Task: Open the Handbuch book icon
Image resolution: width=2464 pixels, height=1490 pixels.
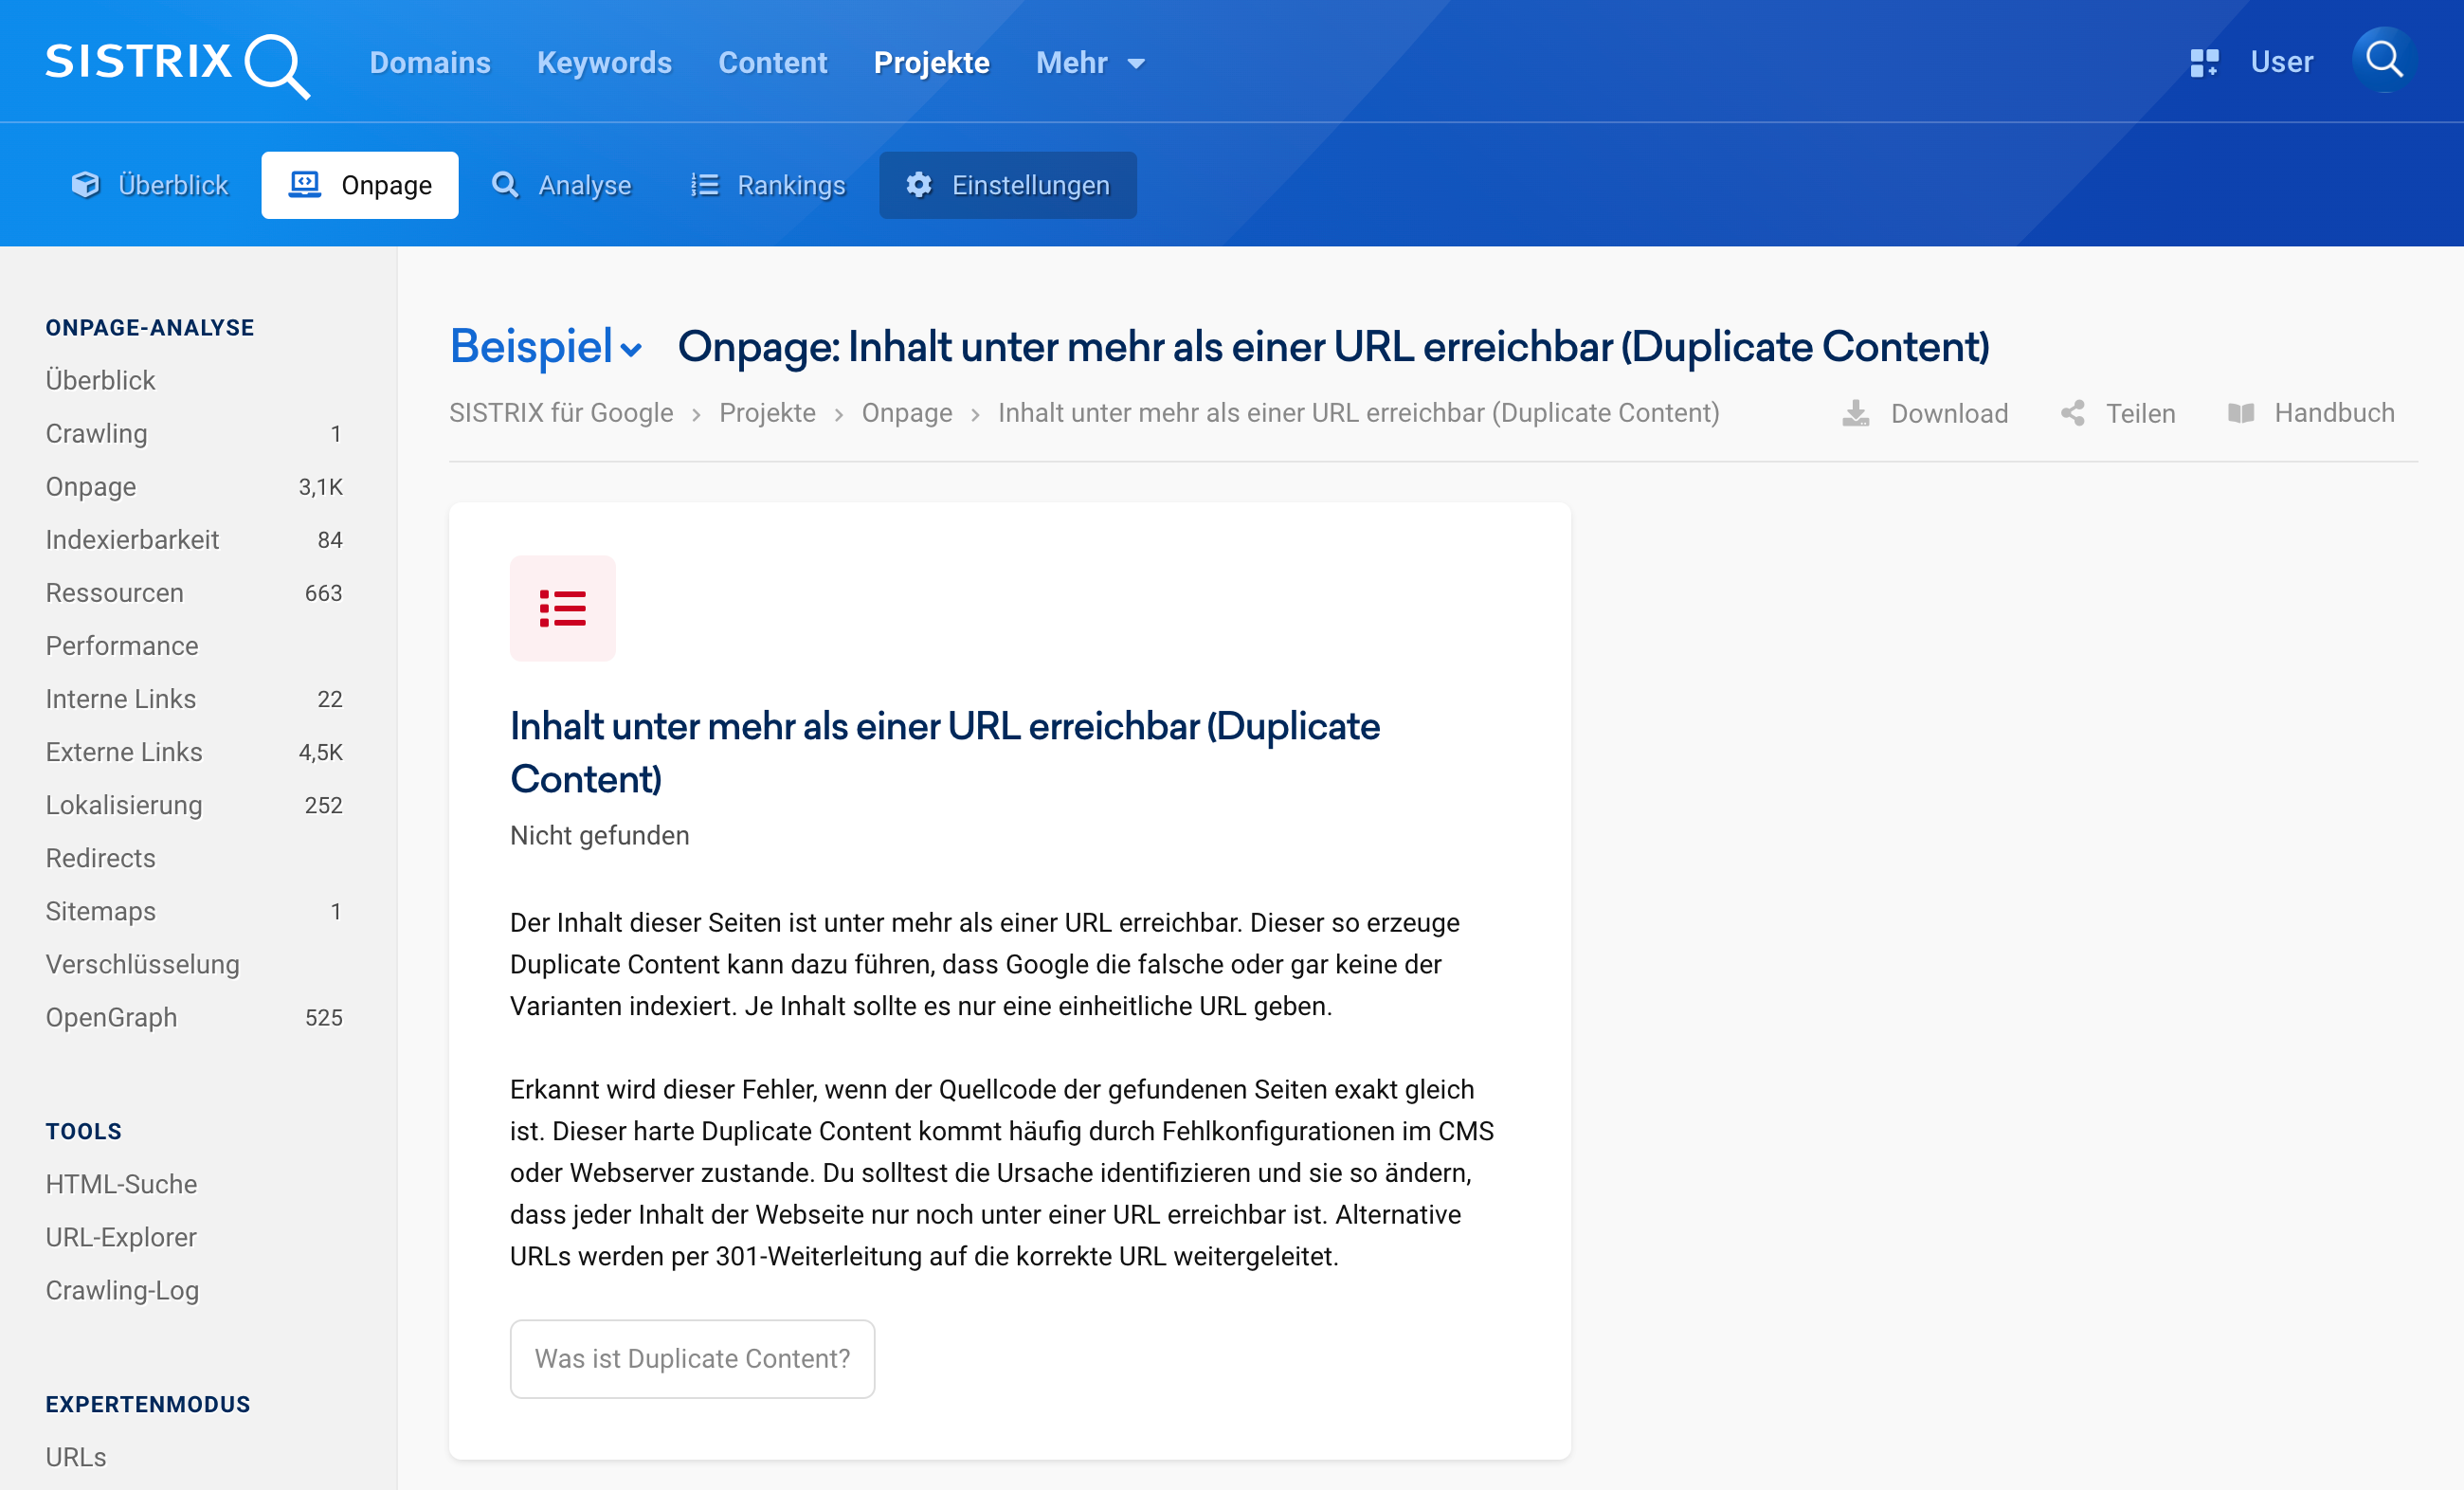Action: [x=2241, y=413]
